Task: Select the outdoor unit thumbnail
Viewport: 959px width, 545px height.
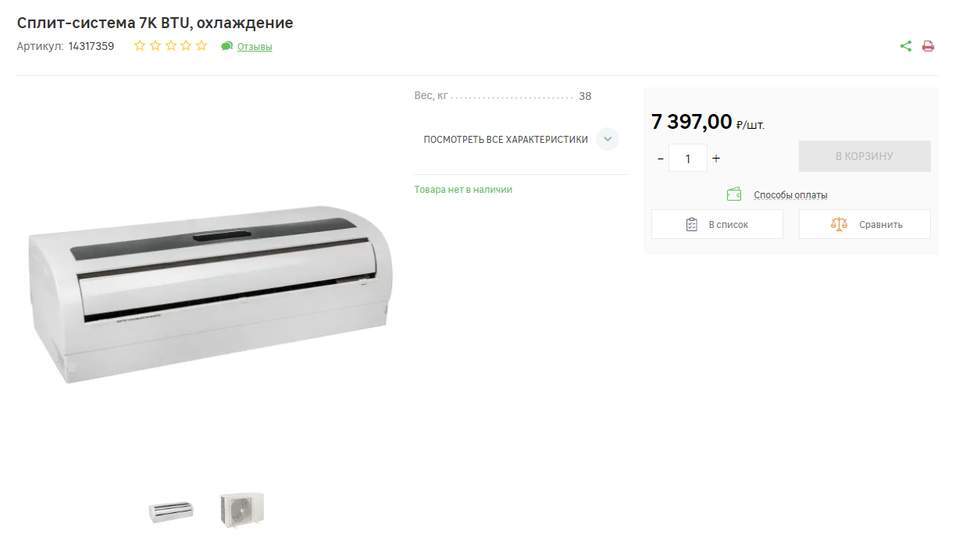Action: (242, 509)
